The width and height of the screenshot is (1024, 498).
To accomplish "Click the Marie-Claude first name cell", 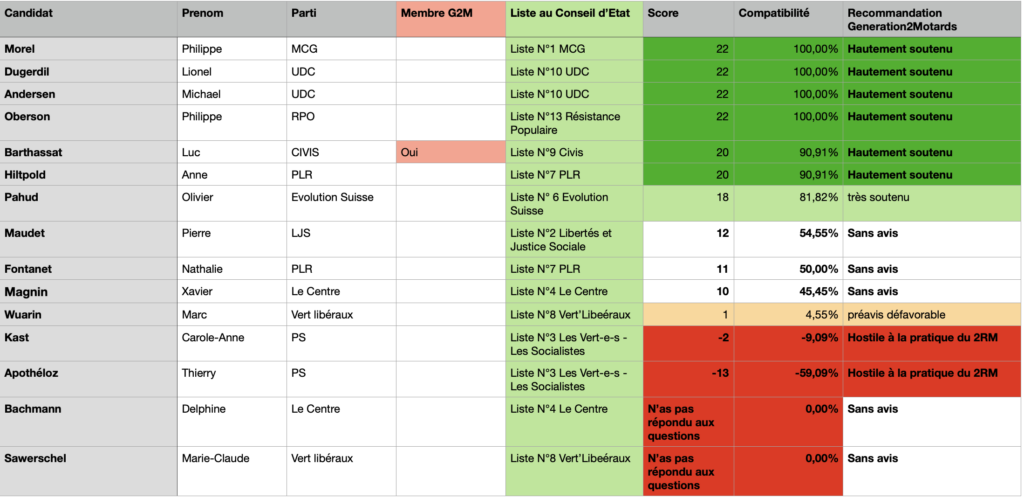I will tap(215, 458).
